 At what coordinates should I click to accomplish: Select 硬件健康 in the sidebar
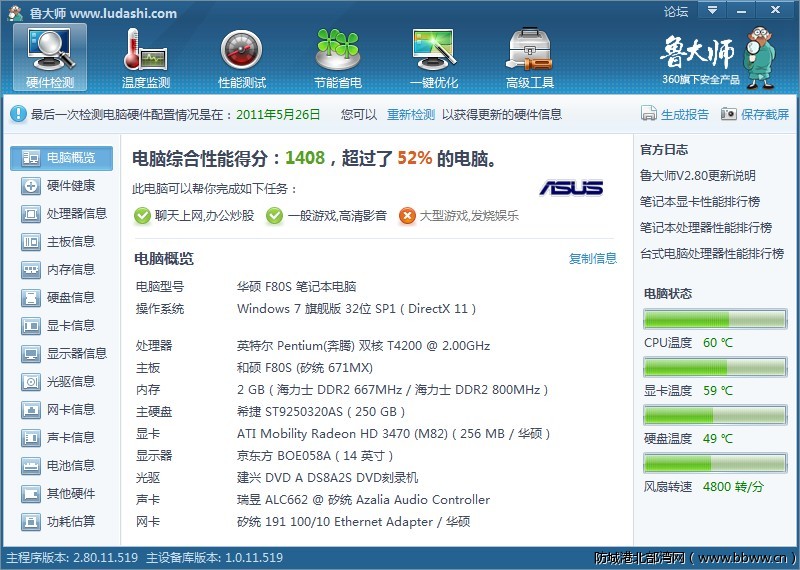(61, 186)
